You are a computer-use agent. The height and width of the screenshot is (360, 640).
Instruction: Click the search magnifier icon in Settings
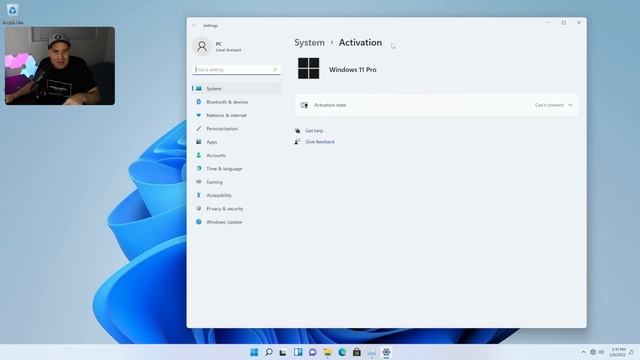(275, 70)
